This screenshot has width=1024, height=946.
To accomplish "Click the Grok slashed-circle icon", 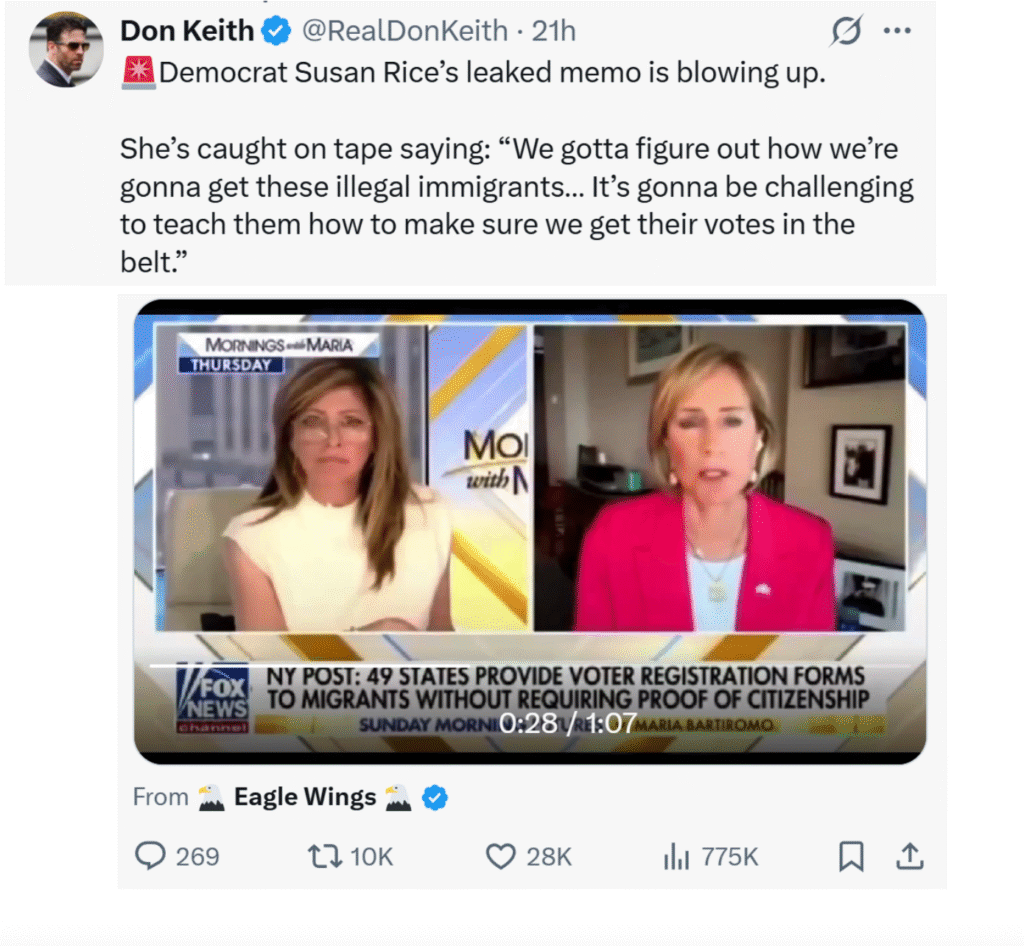I will 846,31.
